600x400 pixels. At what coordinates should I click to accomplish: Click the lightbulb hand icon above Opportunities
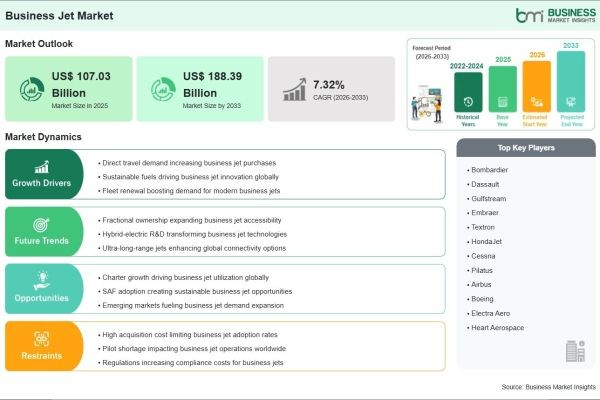[41, 281]
